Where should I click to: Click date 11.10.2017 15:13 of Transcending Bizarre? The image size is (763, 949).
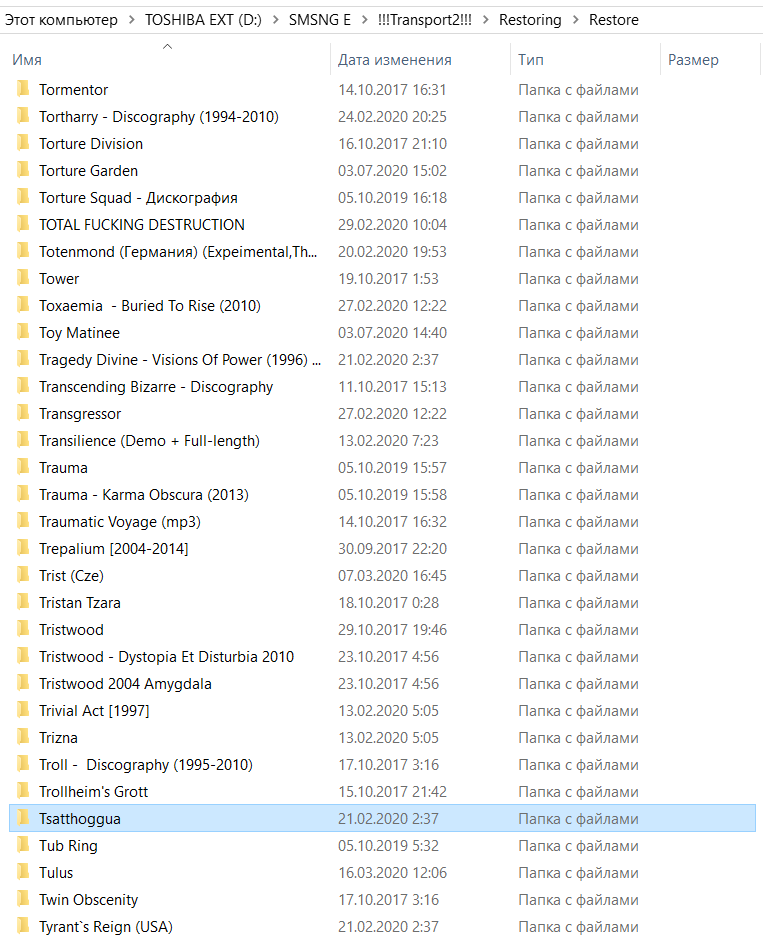[392, 387]
